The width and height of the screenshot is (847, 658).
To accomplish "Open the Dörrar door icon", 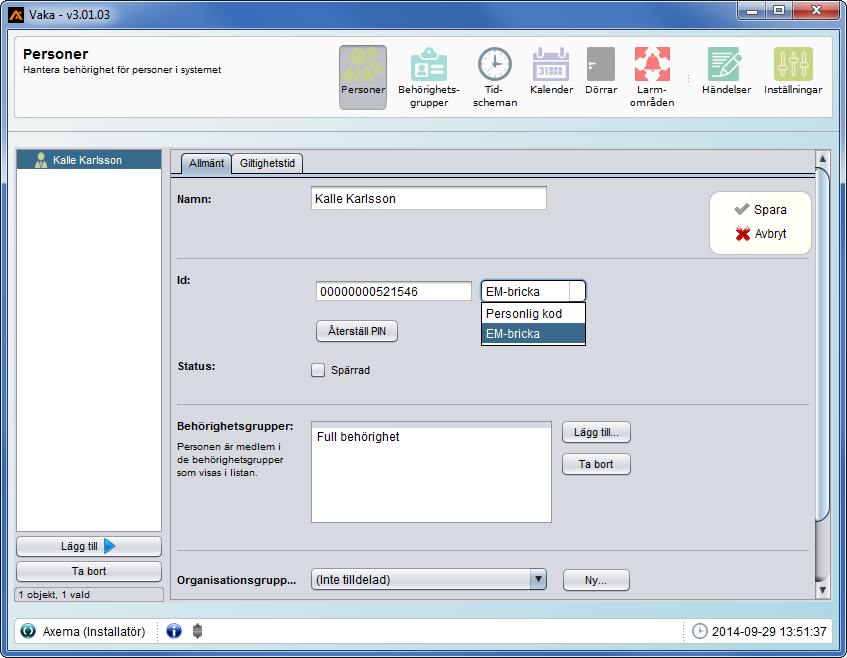I will coord(601,71).
